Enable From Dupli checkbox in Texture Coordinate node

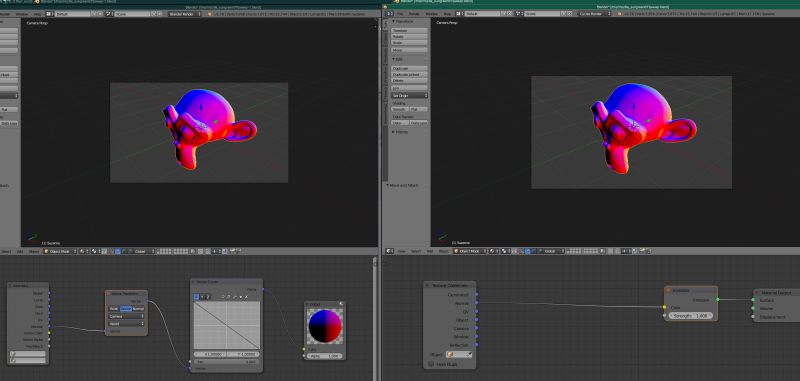pyautogui.click(x=431, y=364)
